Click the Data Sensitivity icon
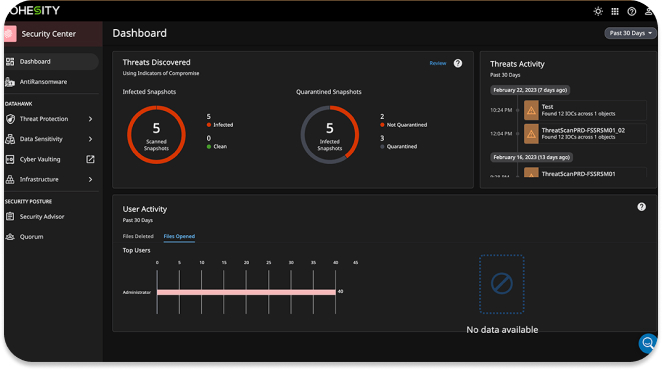The width and height of the screenshot is (662, 370). coord(10,139)
